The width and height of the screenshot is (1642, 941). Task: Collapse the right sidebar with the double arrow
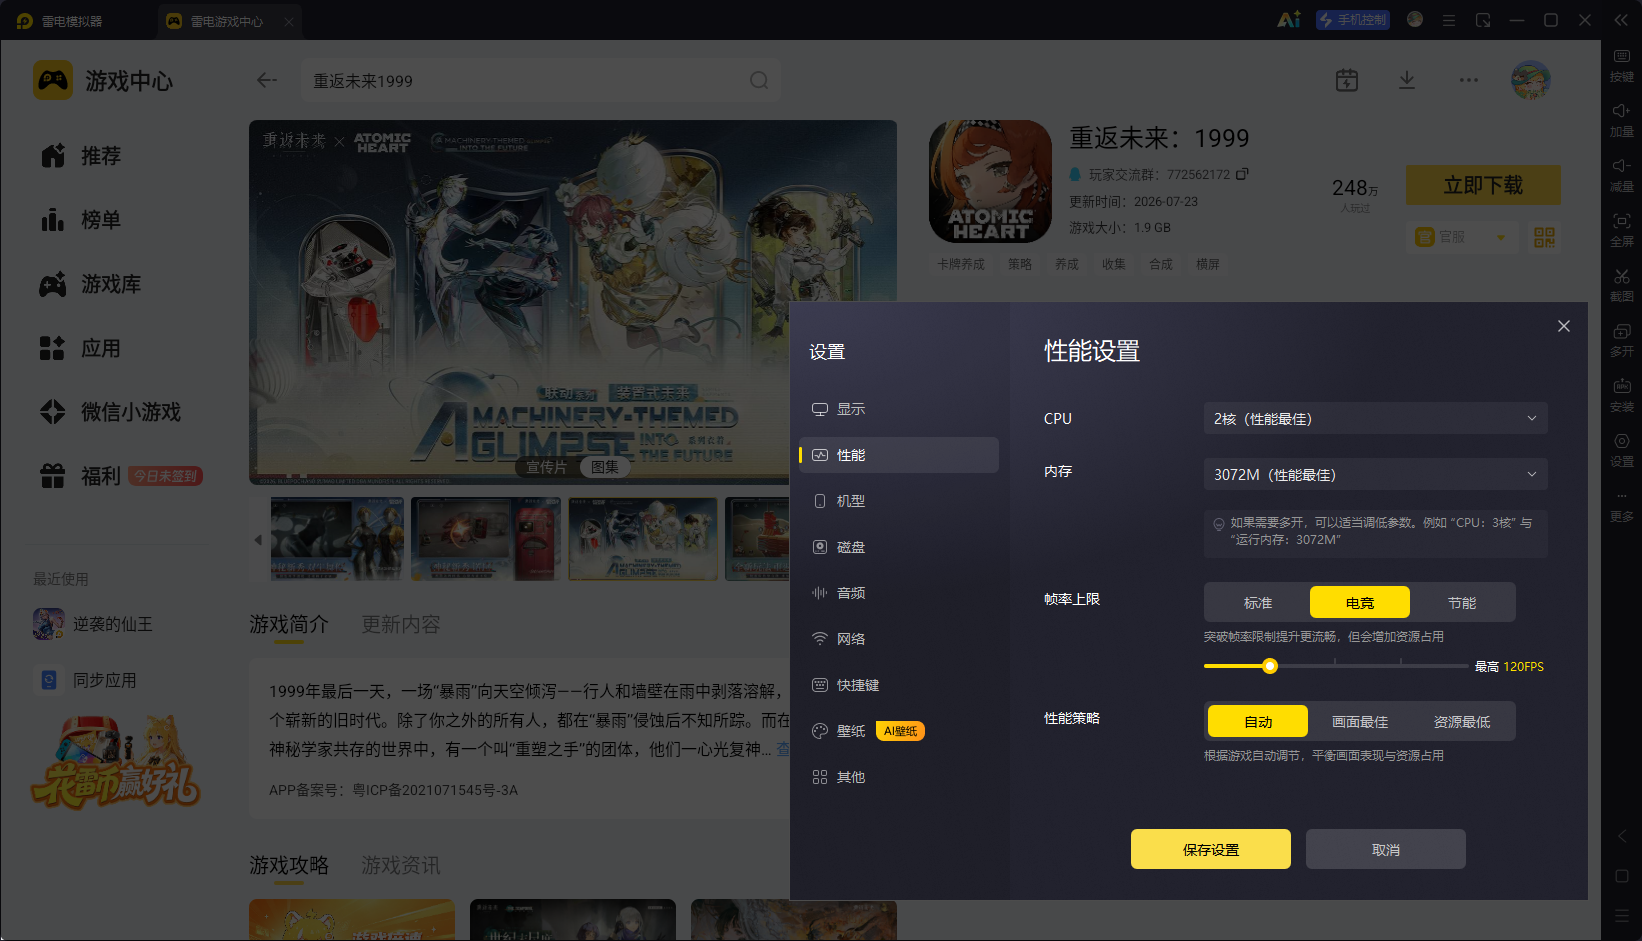(1621, 20)
